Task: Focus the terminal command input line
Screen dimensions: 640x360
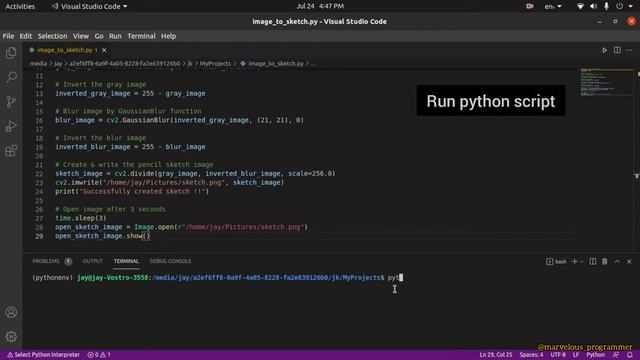Action: [x=217, y=278]
